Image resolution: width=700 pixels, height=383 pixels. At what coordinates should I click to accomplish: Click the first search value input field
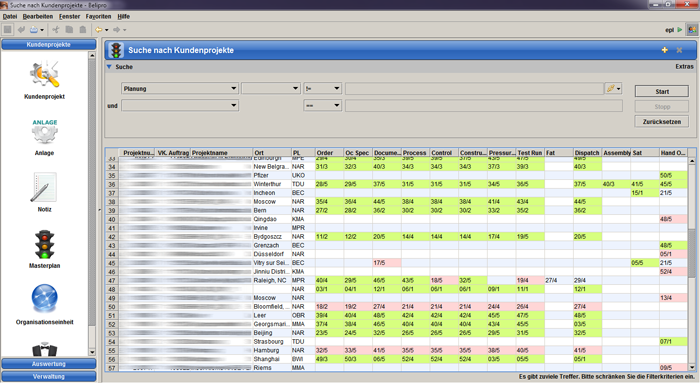click(474, 88)
